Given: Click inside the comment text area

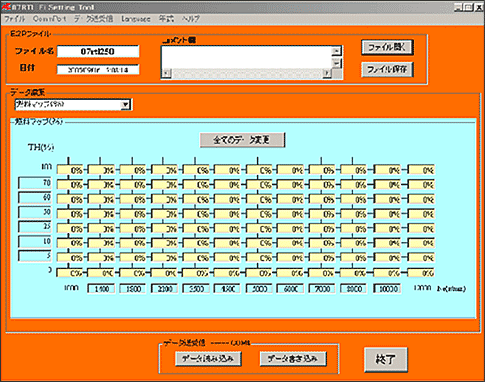Looking at the screenshot, I should (x=247, y=57).
